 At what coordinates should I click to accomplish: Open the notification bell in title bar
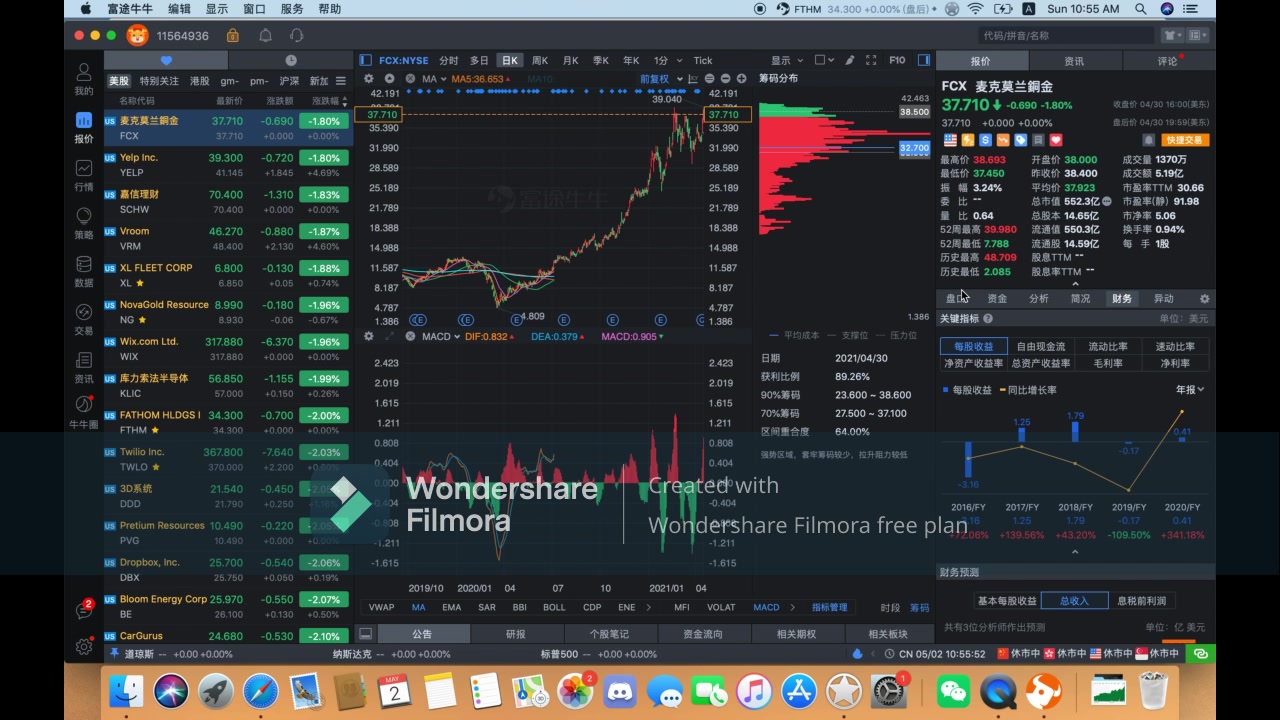265,35
